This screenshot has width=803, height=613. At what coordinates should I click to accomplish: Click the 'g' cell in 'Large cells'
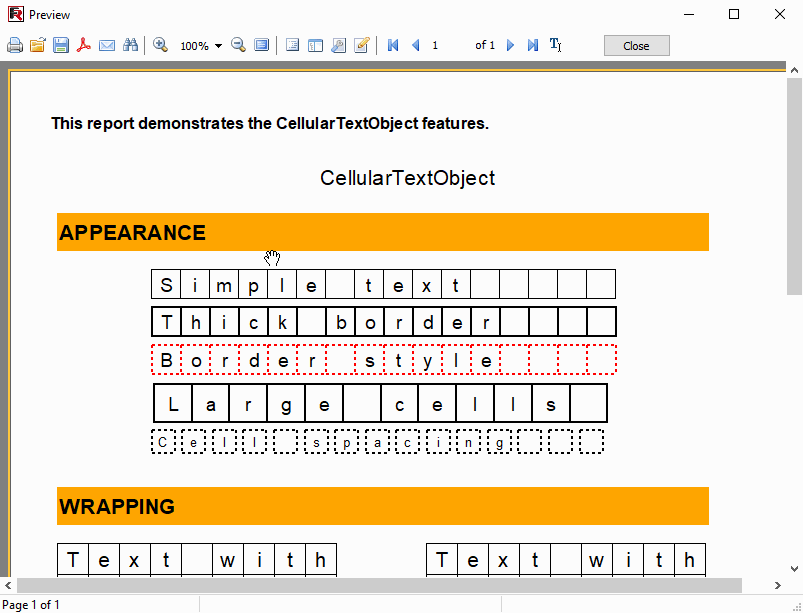pyautogui.click(x=286, y=404)
